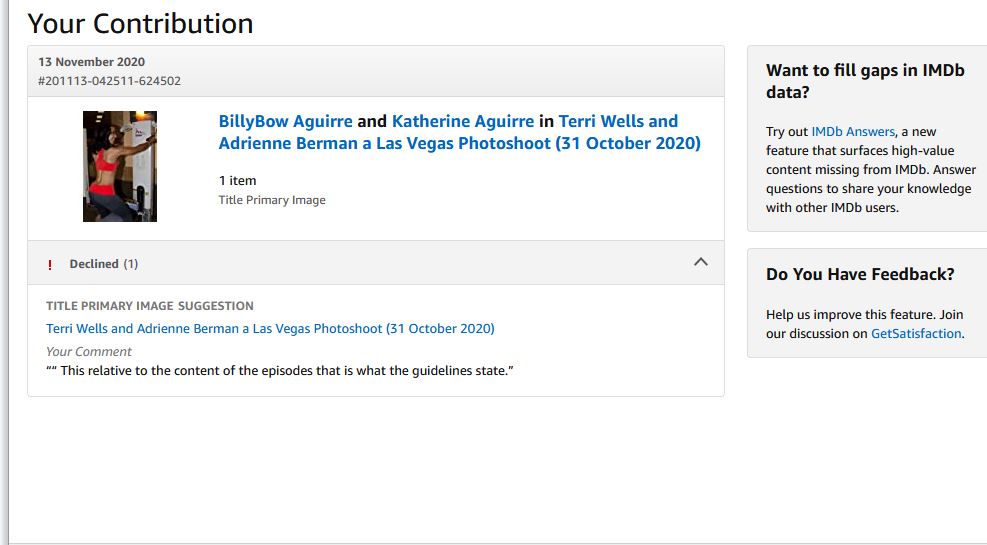Click the Declined (1) status label
Viewport: 987px width, 545px height.
pyautogui.click(x=103, y=264)
